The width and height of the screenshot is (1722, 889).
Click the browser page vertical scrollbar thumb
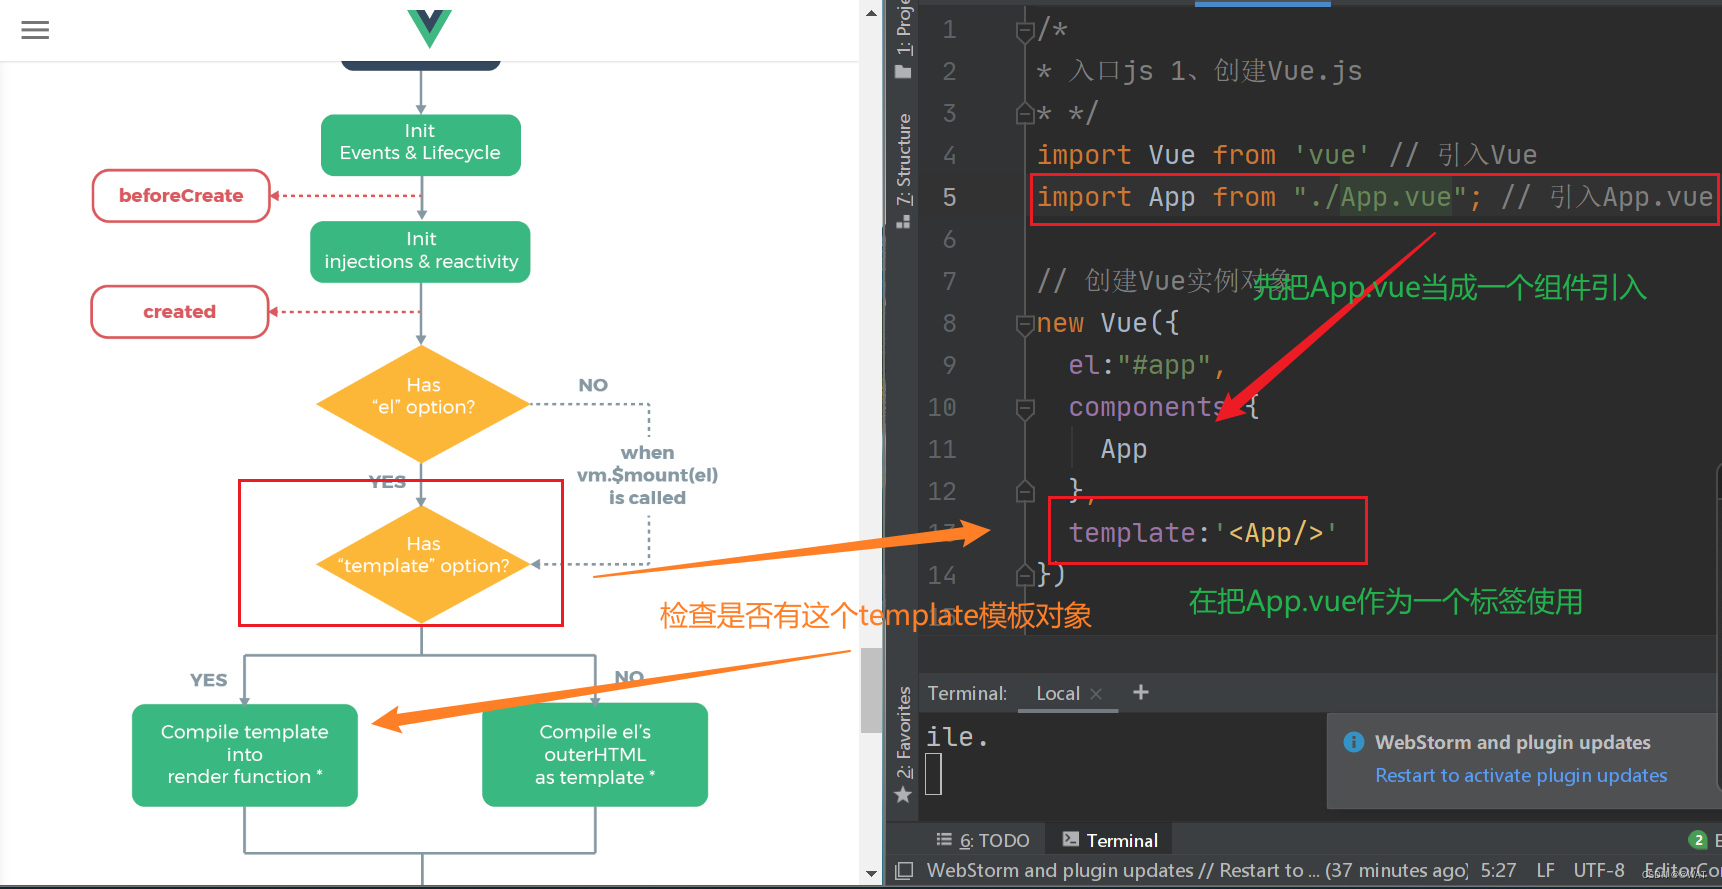(871, 690)
